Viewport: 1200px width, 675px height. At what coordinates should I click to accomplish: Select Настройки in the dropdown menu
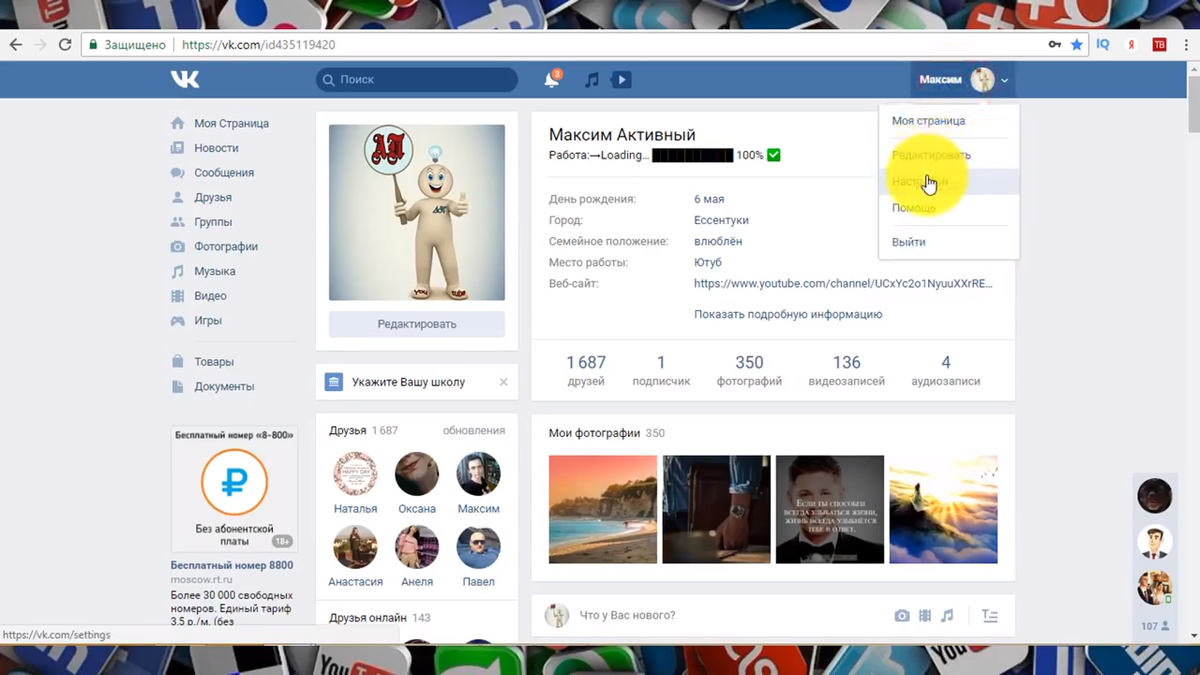click(949, 182)
